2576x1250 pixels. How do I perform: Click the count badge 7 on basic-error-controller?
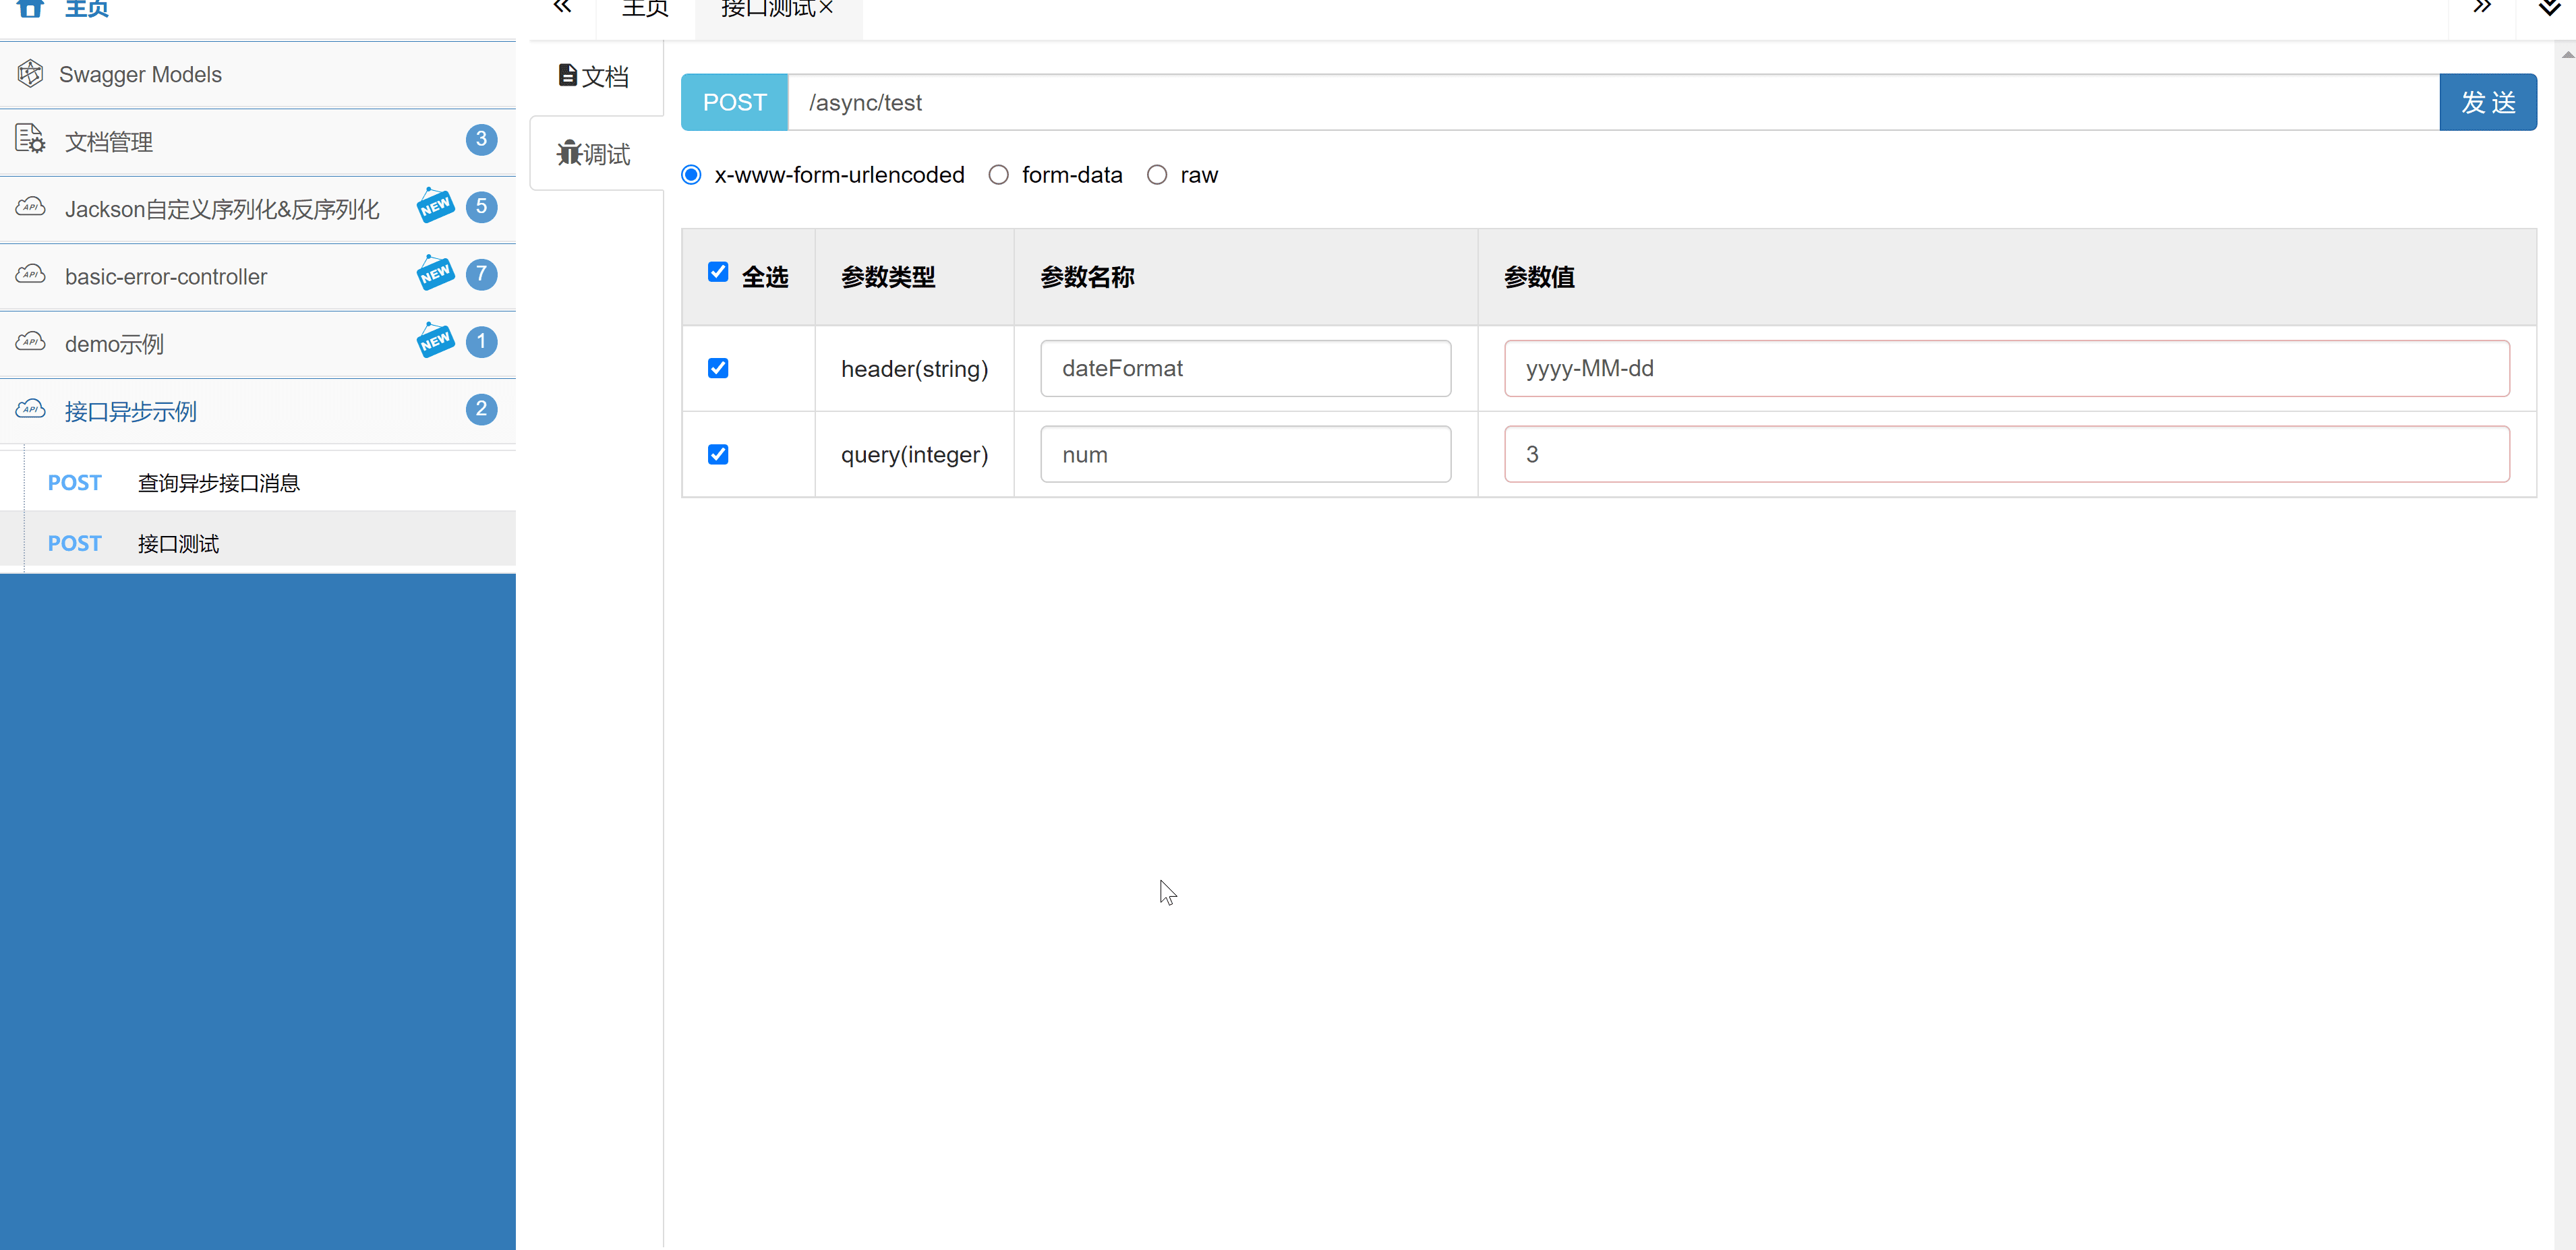481,274
